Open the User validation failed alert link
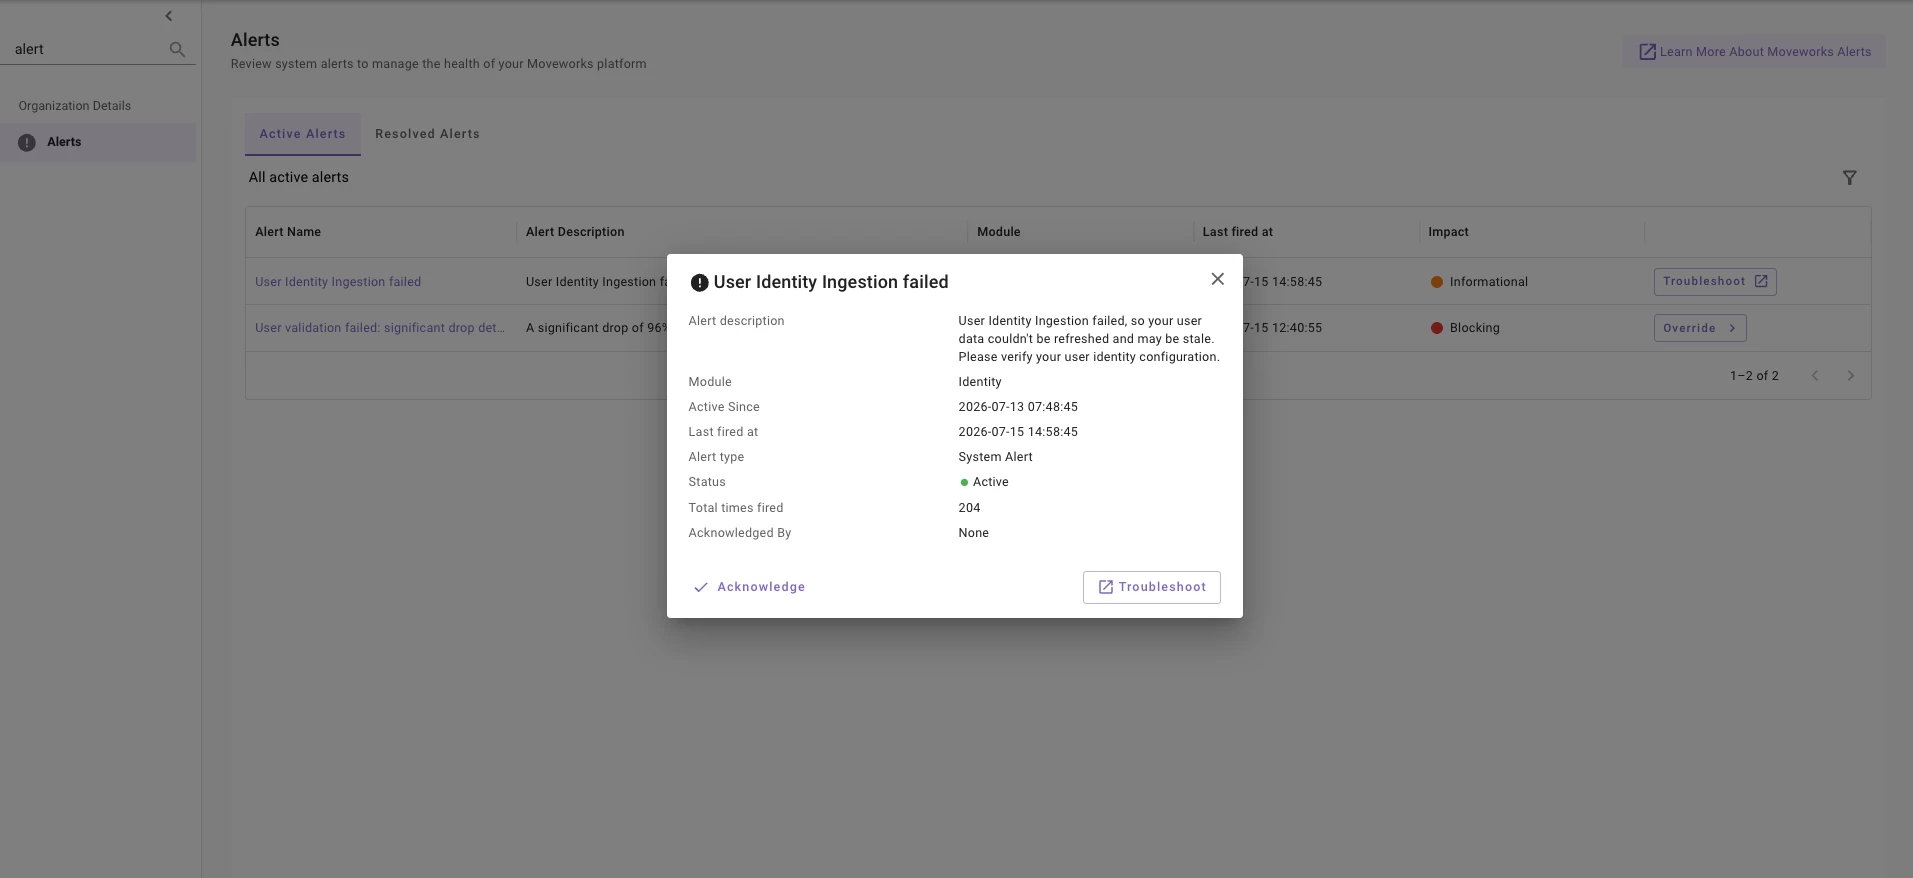The image size is (1913, 878). point(380,328)
